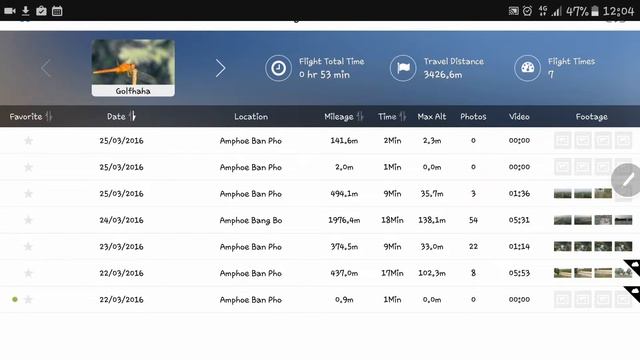Screen dimensions: 640x360
Task: Select the Footage column header
Action: coord(591,116)
